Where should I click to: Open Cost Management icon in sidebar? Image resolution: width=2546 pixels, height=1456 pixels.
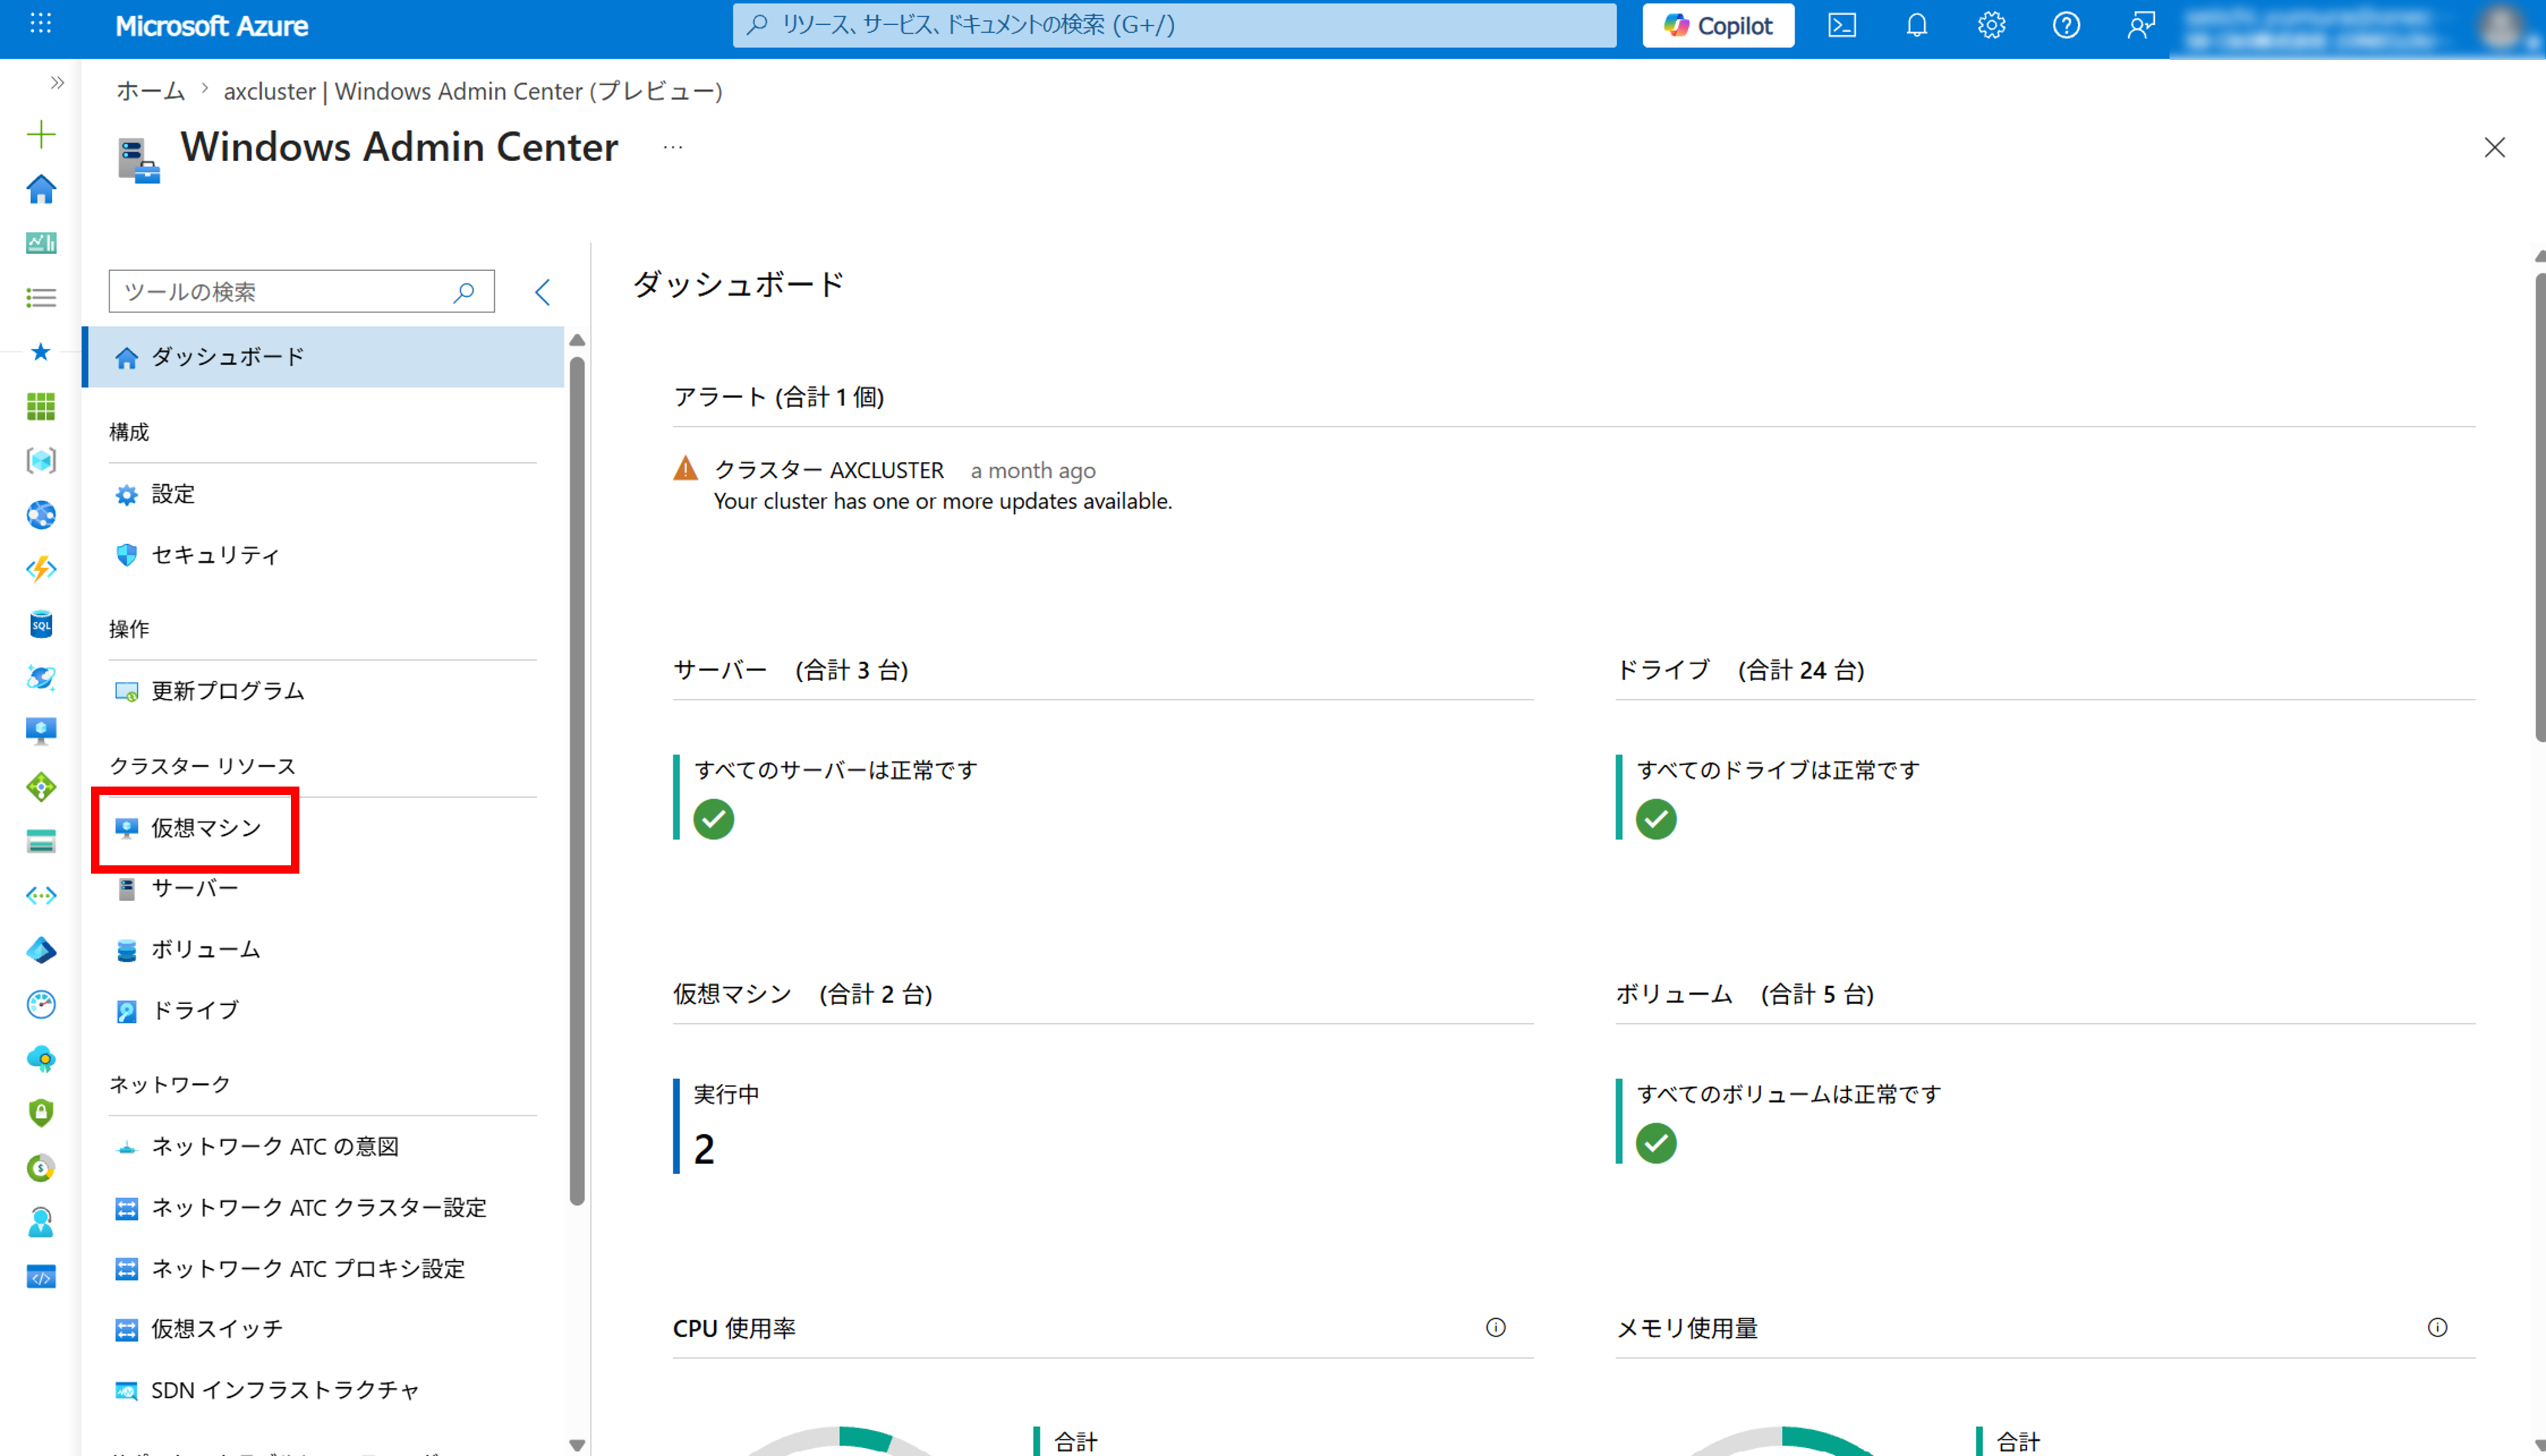(x=41, y=1168)
